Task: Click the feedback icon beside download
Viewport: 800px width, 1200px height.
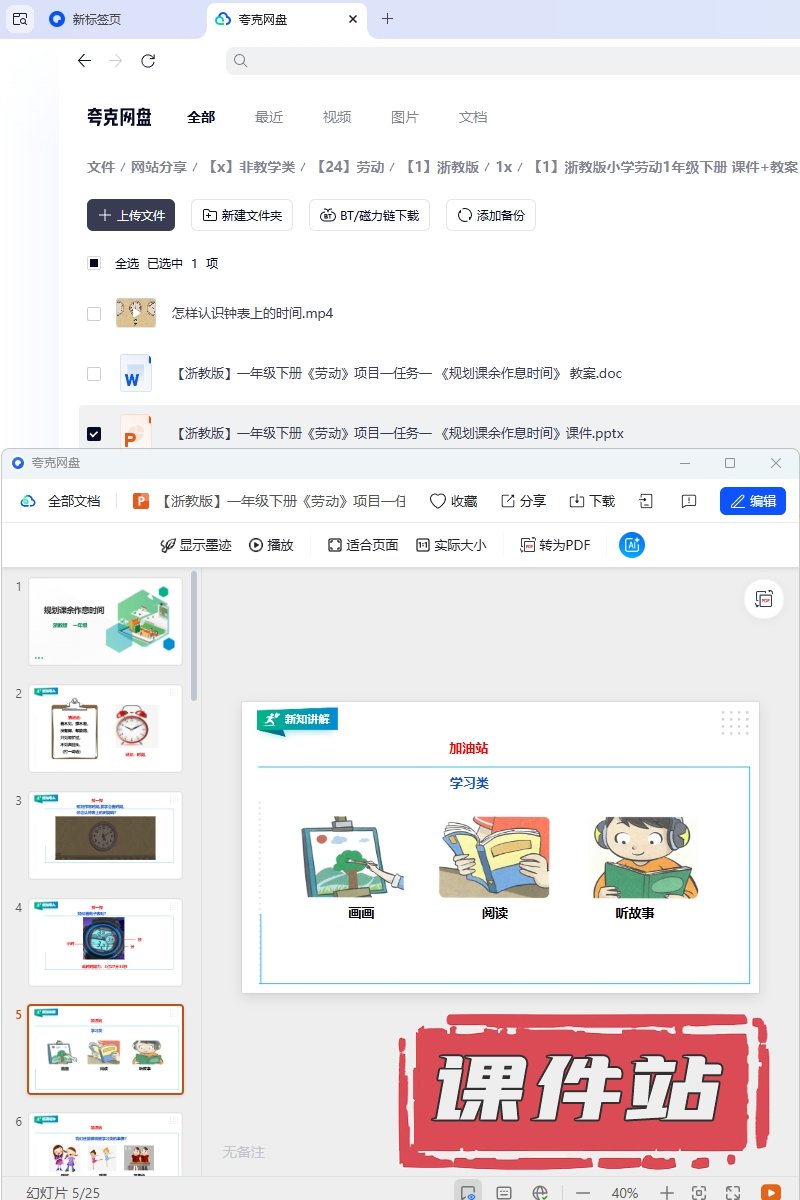Action: [x=688, y=501]
